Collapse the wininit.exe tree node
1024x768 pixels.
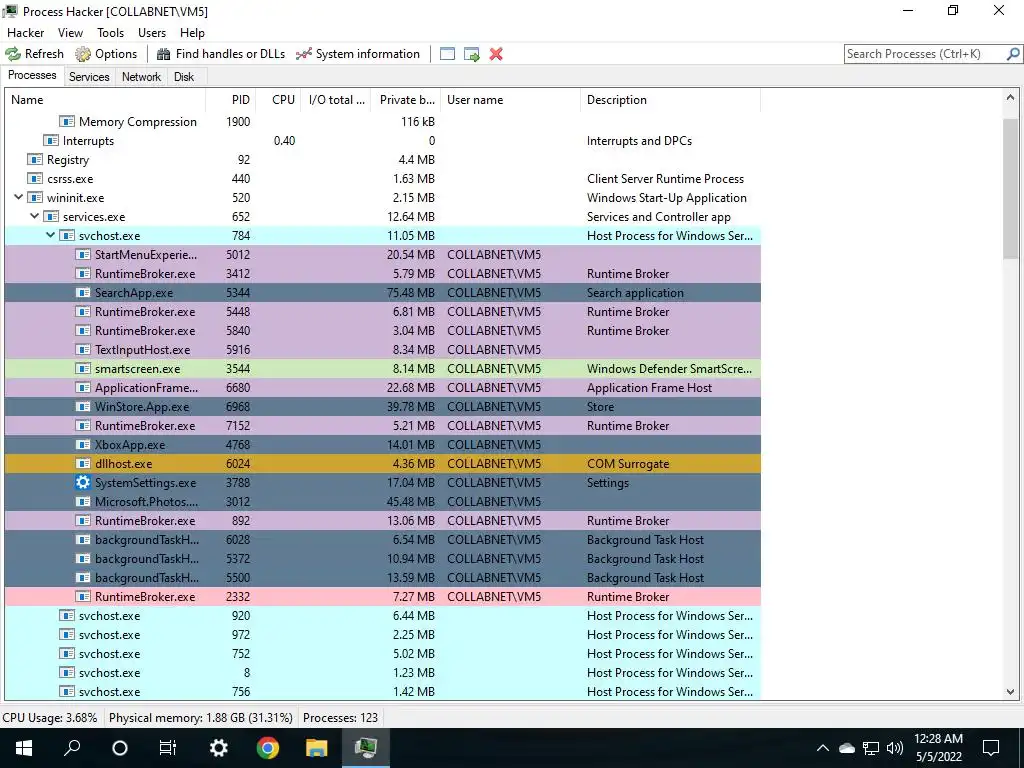[x=18, y=197]
